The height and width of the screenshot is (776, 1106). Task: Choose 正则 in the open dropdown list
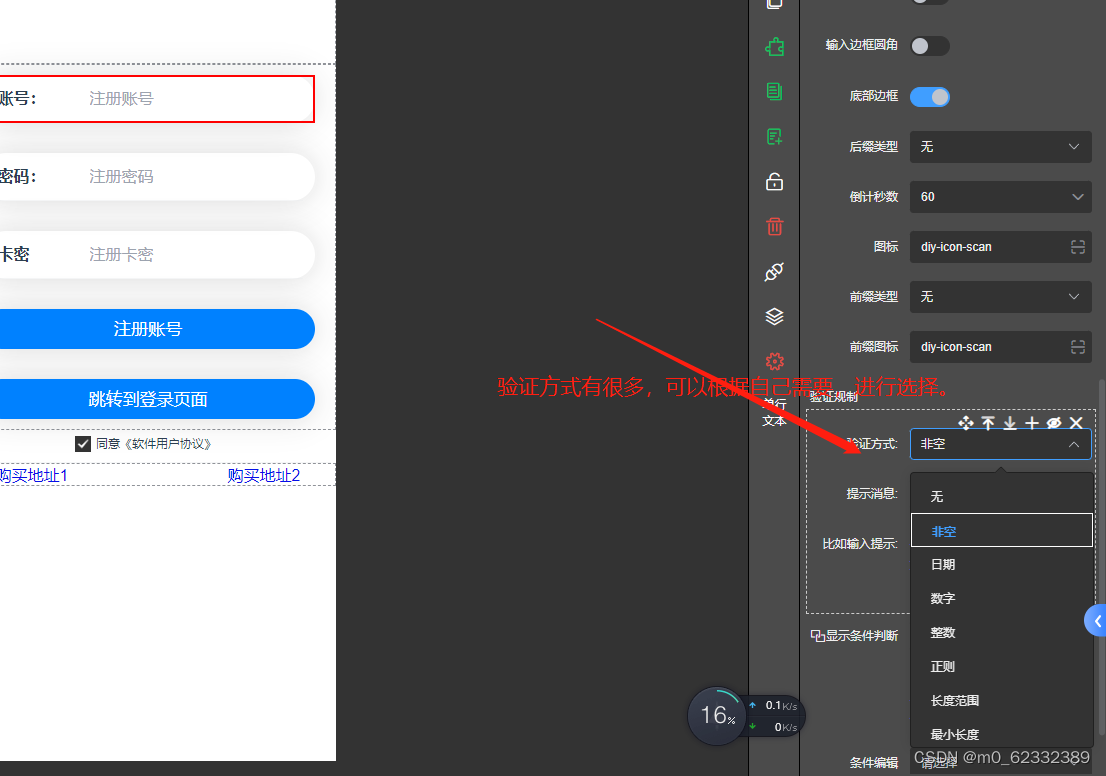[x=943, y=666]
